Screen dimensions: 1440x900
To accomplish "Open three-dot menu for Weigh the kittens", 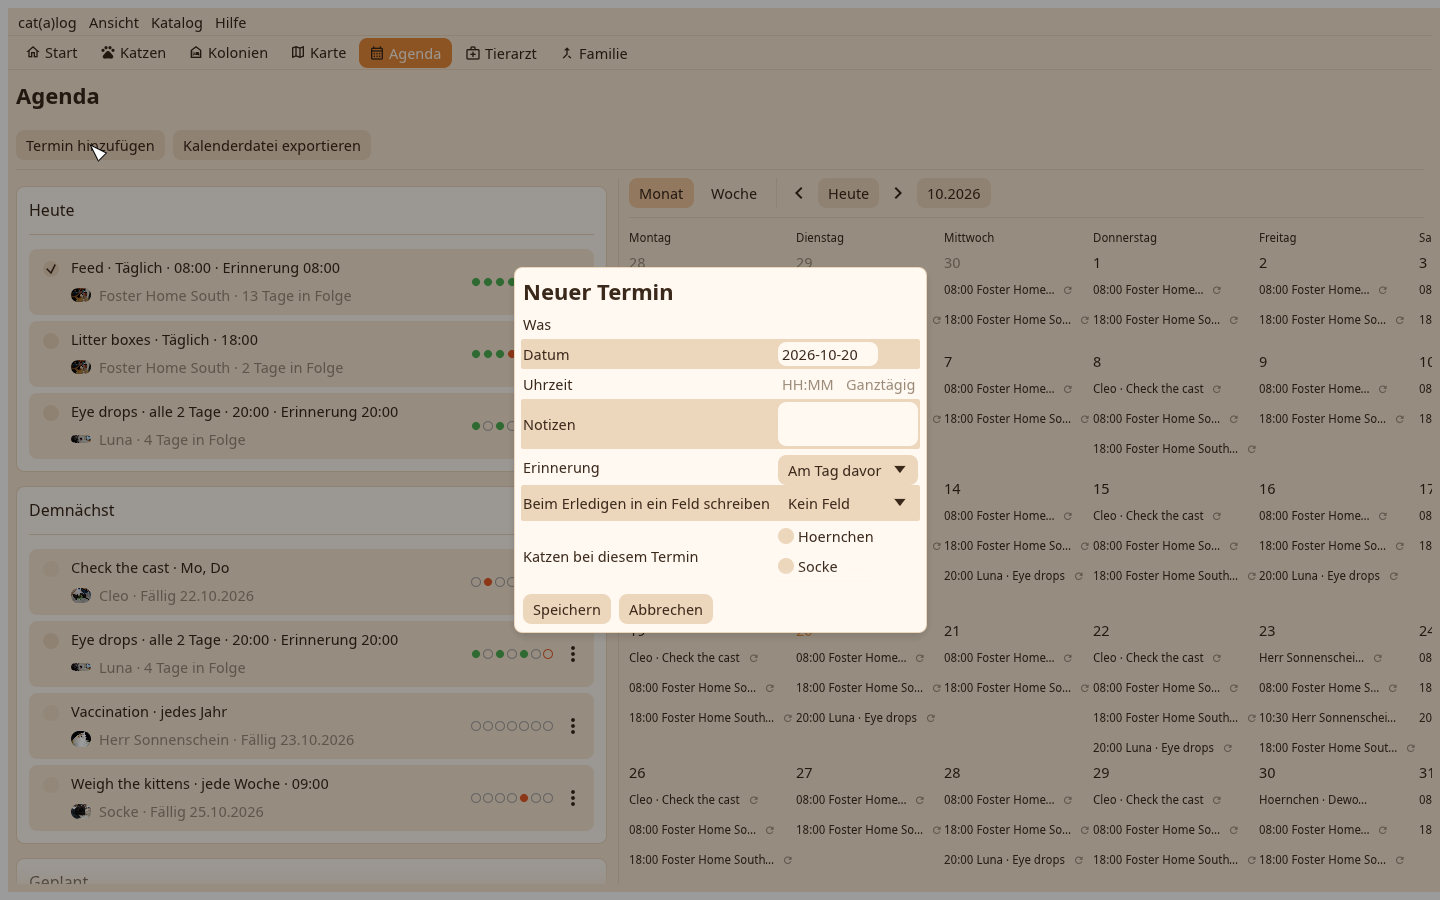I will pyautogui.click(x=573, y=798).
